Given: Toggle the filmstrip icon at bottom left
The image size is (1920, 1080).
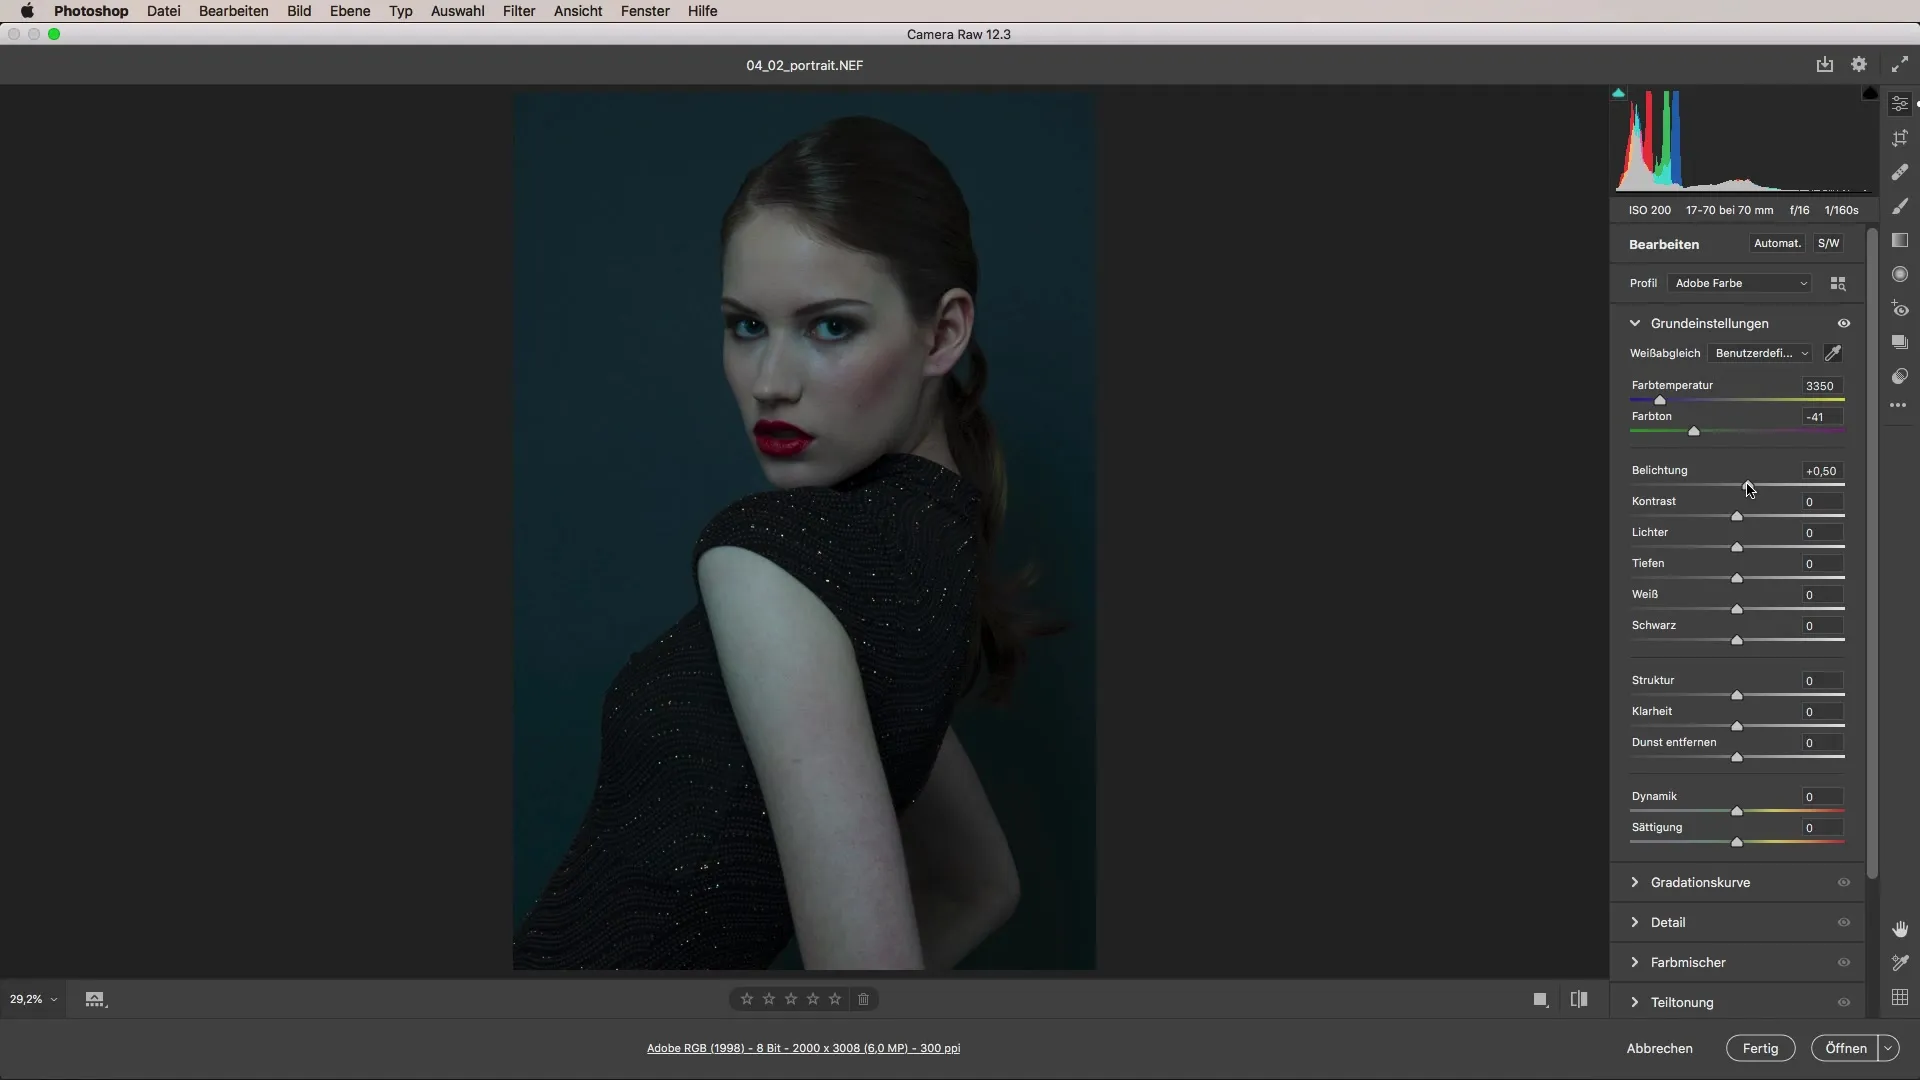Looking at the screenshot, I should pos(95,999).
